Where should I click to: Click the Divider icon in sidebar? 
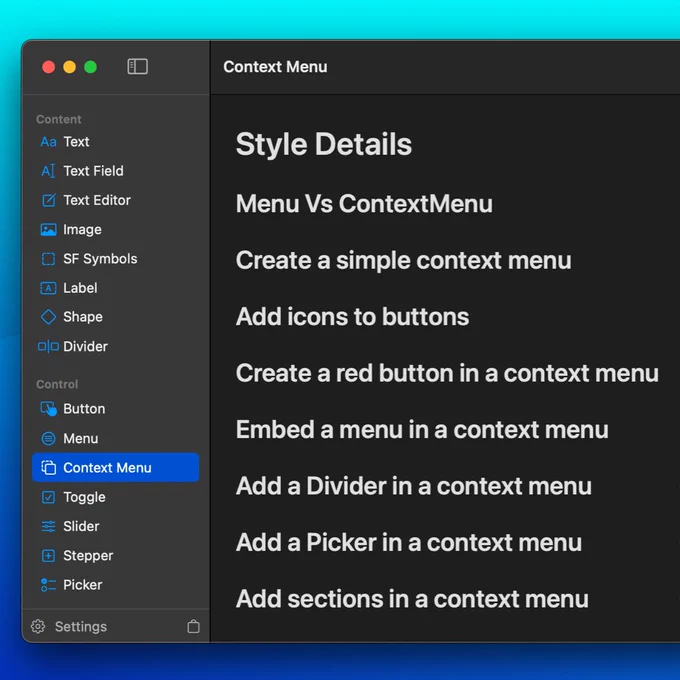tap(48, 347)
